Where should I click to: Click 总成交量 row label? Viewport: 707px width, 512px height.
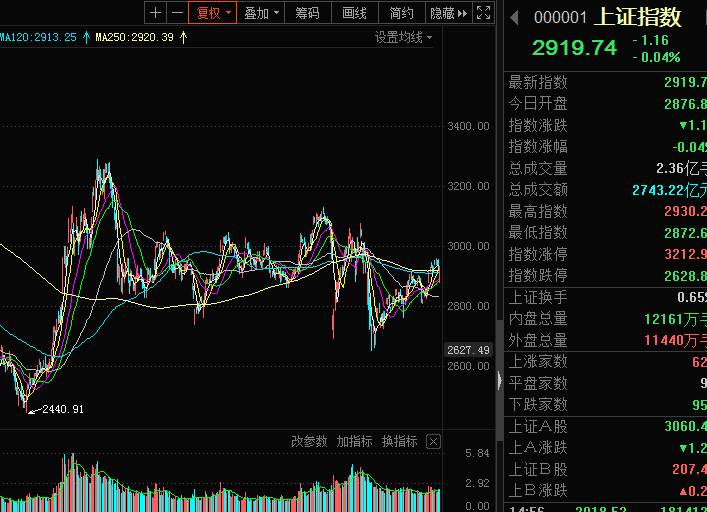538,168
